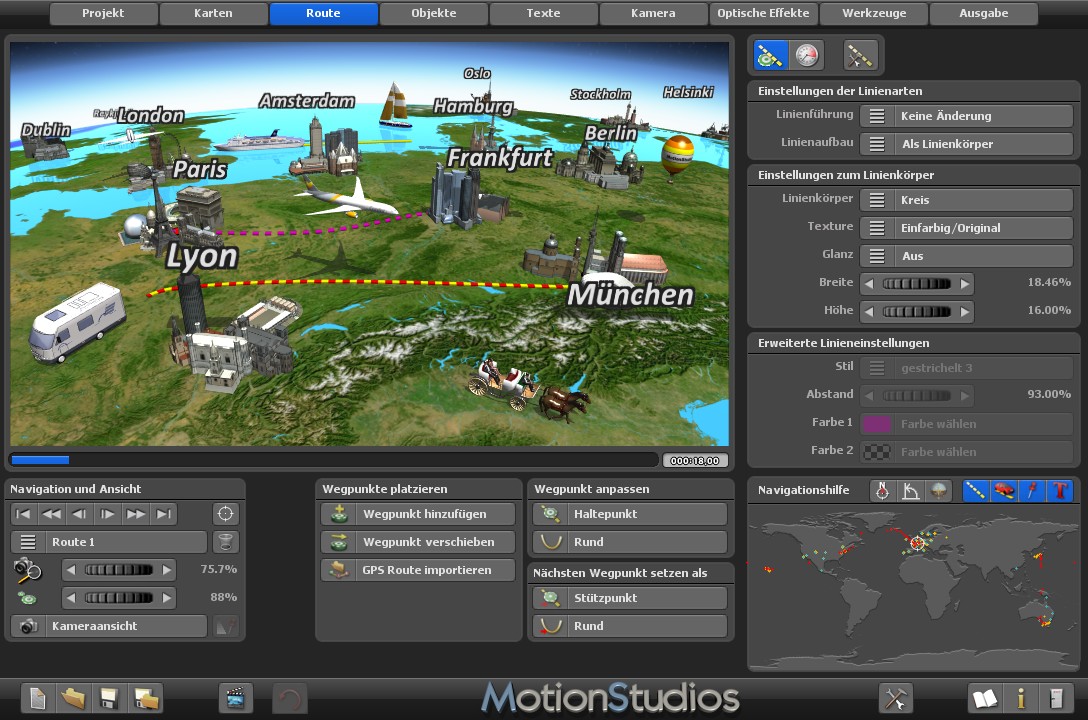Toggle the angle indicator icon in Navigationshilfe
This screenshot has width=1088, height=720.
pyautogui.click(x=910, y=490)
